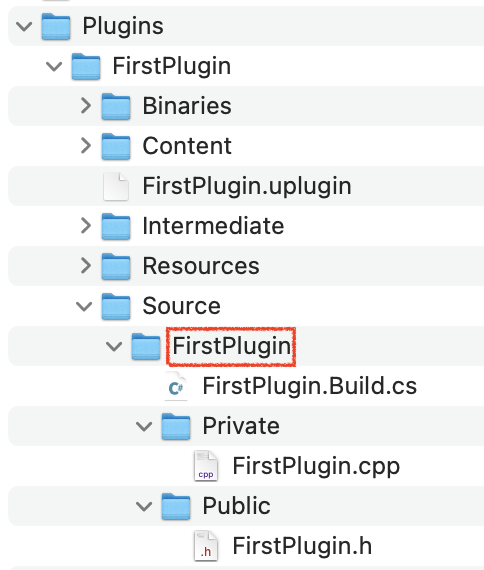Click the Source folder icon

click(x=116, y=306)
